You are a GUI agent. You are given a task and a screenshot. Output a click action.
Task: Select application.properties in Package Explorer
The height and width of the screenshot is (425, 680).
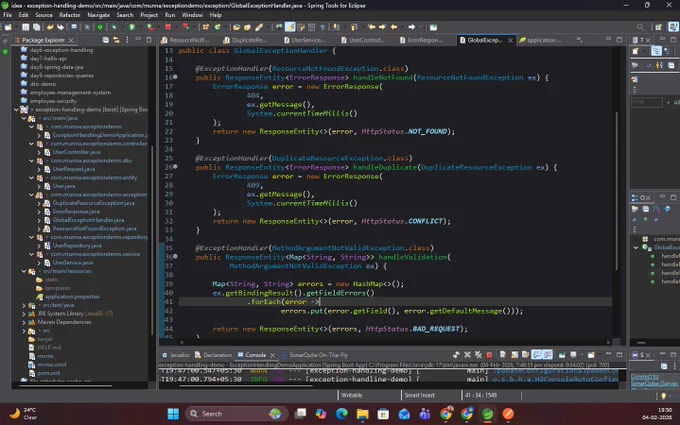click(x=72, y=297)
